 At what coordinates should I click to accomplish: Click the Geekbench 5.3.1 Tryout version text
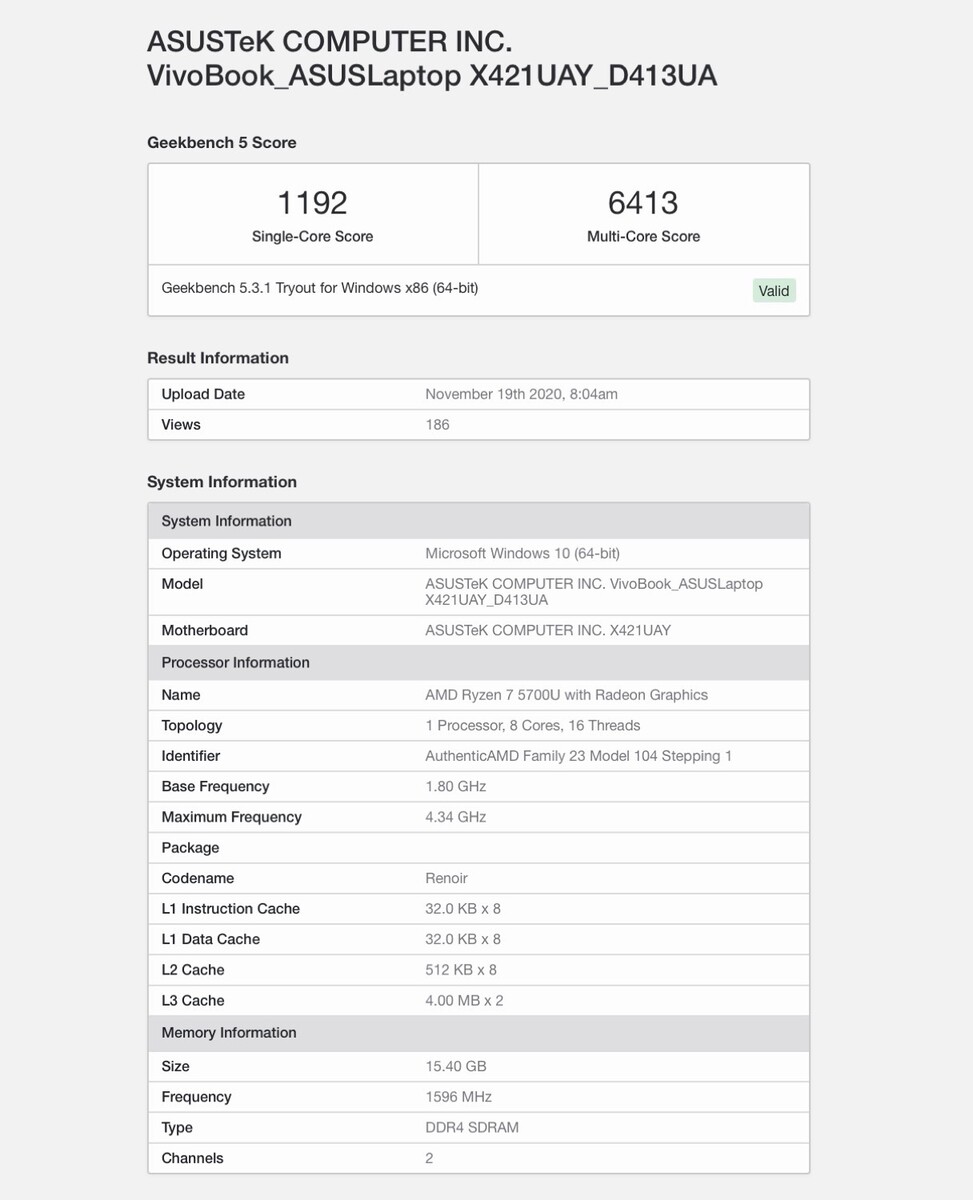(320, 288)
